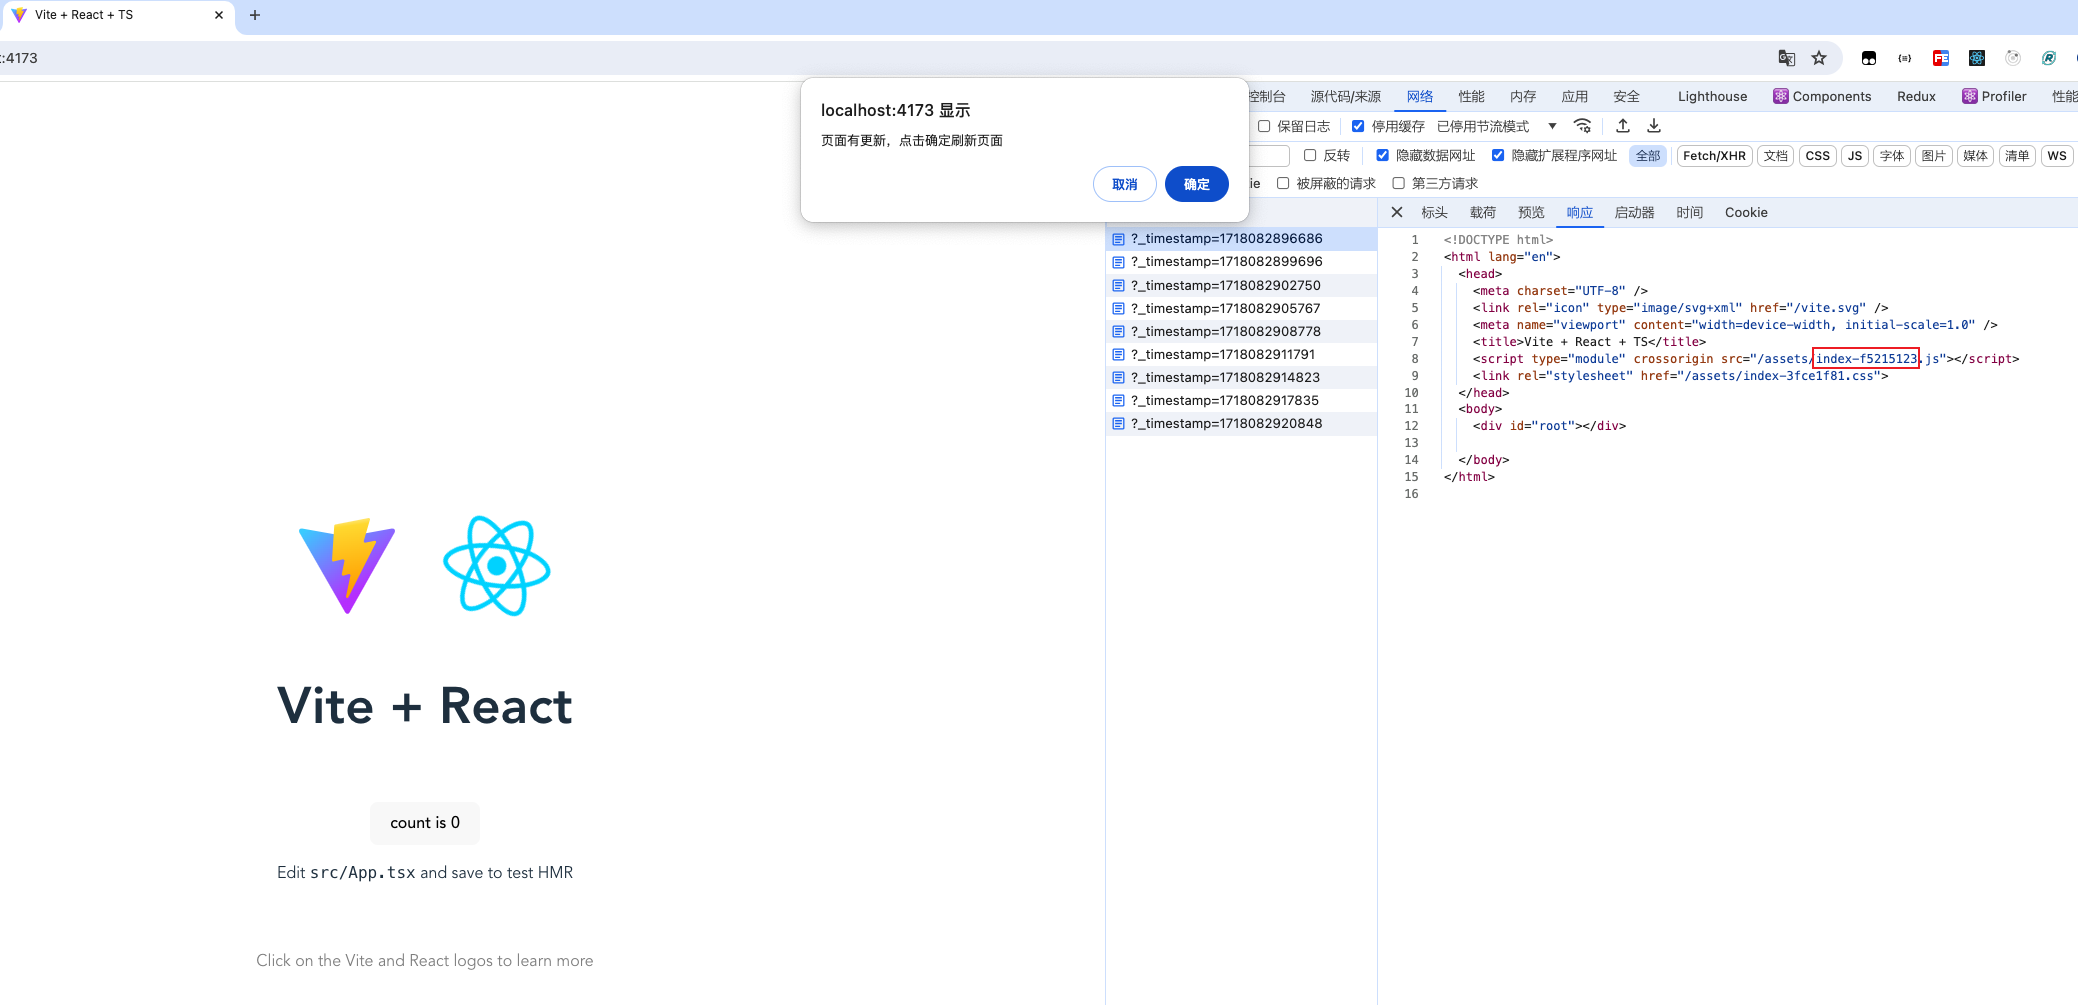The image size is (2078, 1005).
Task: Open the 启动器 request detail tab
Action: tap(1634, 212)
